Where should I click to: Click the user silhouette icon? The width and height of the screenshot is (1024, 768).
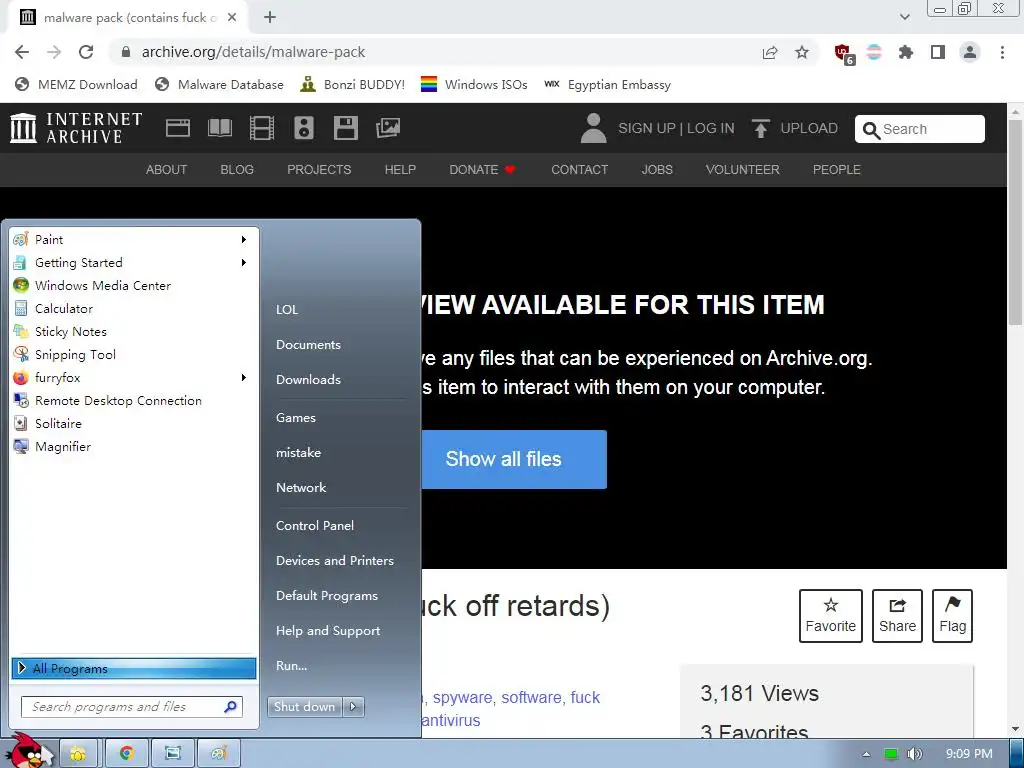click(x=594, y=128)
